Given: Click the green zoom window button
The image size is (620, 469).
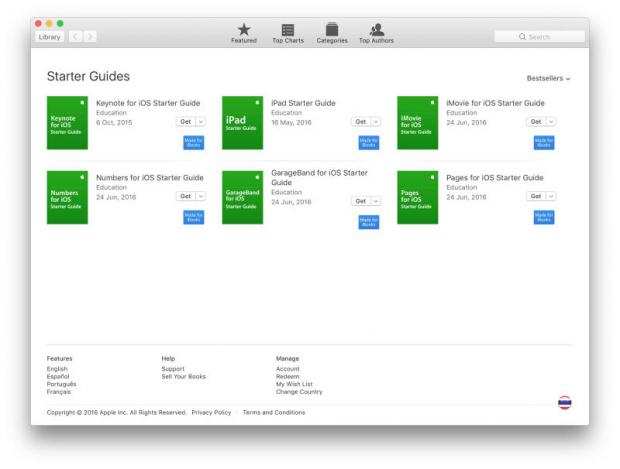Looking at the screenshot, I should point(60,23).
